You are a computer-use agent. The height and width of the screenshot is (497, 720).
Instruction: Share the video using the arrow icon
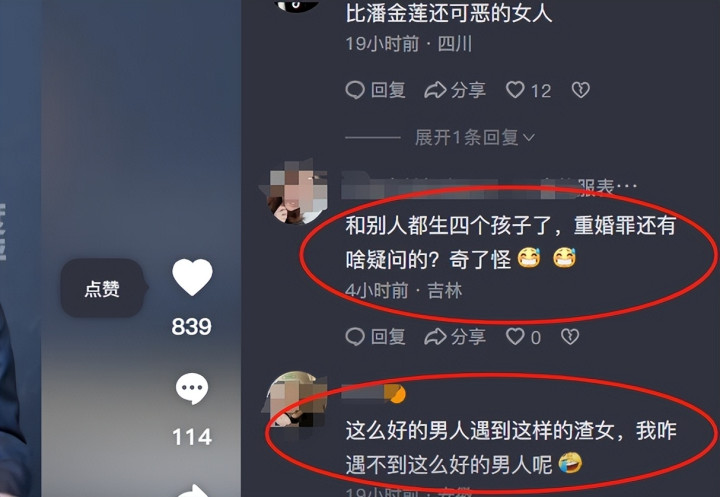click(x=192, y=491)
